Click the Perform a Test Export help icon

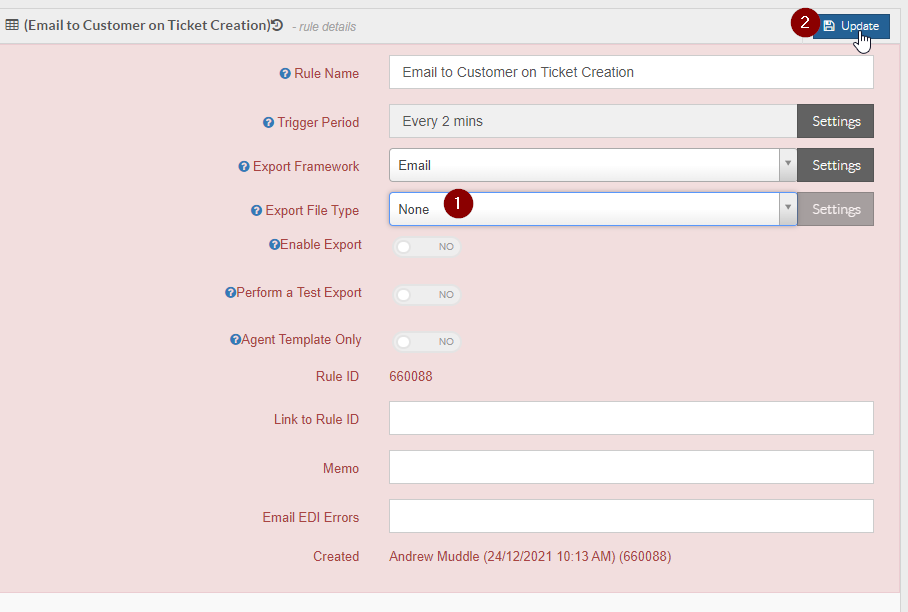(x=230, y=293)
